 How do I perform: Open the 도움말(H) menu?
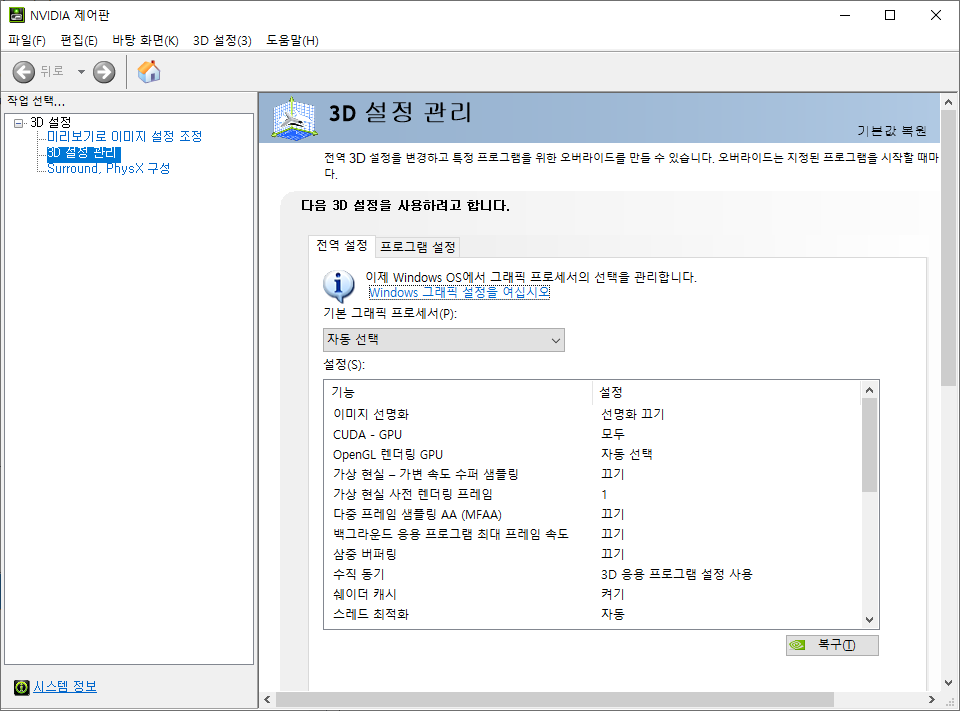tap(292, 40)
